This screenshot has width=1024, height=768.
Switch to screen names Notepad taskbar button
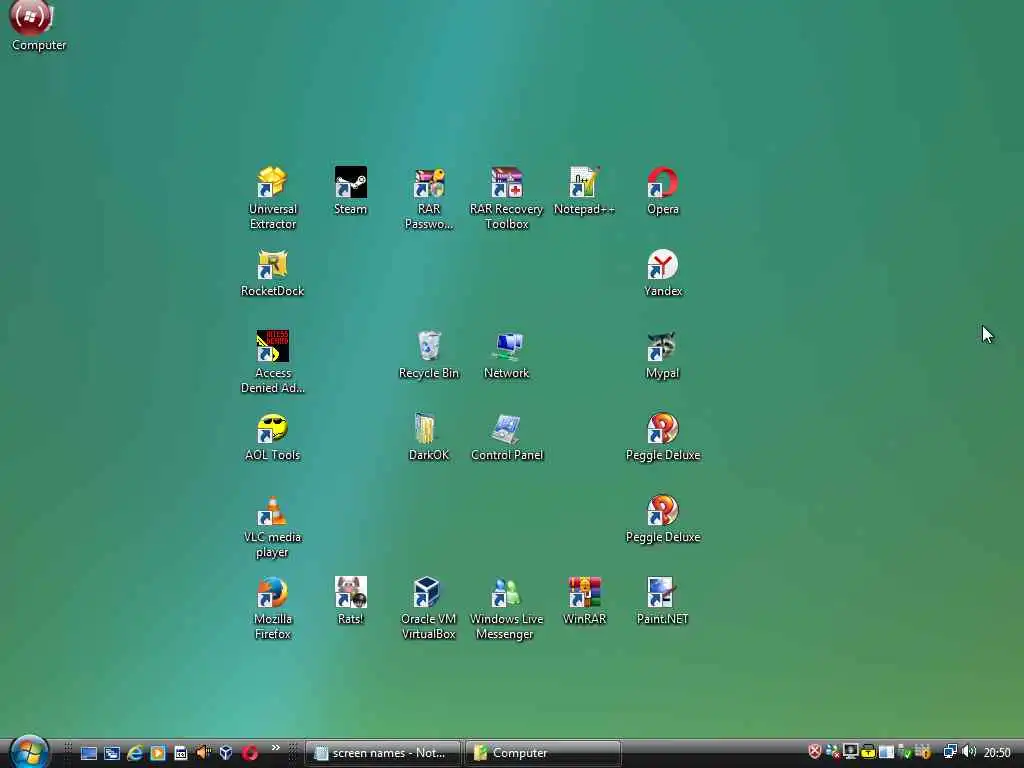tap(382, 753)
